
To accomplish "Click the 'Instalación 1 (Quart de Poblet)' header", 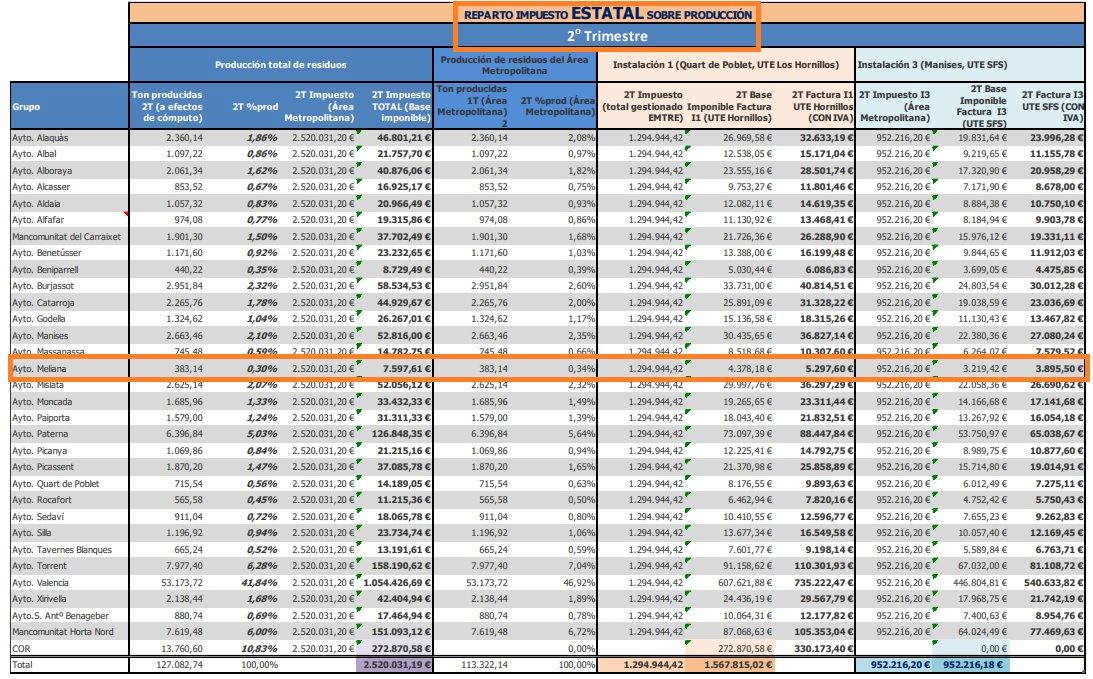I will coord(725,64).
